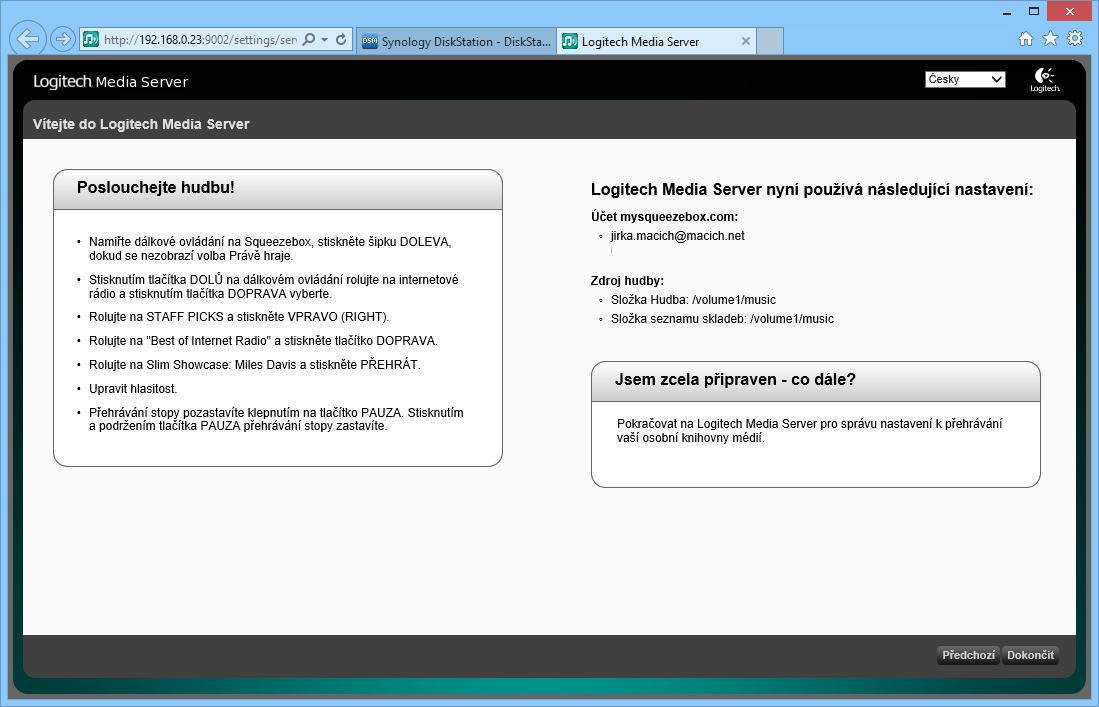Open the Česky language dropdown
Viewport: 1099px width, 707px height.
click(965, 79)
